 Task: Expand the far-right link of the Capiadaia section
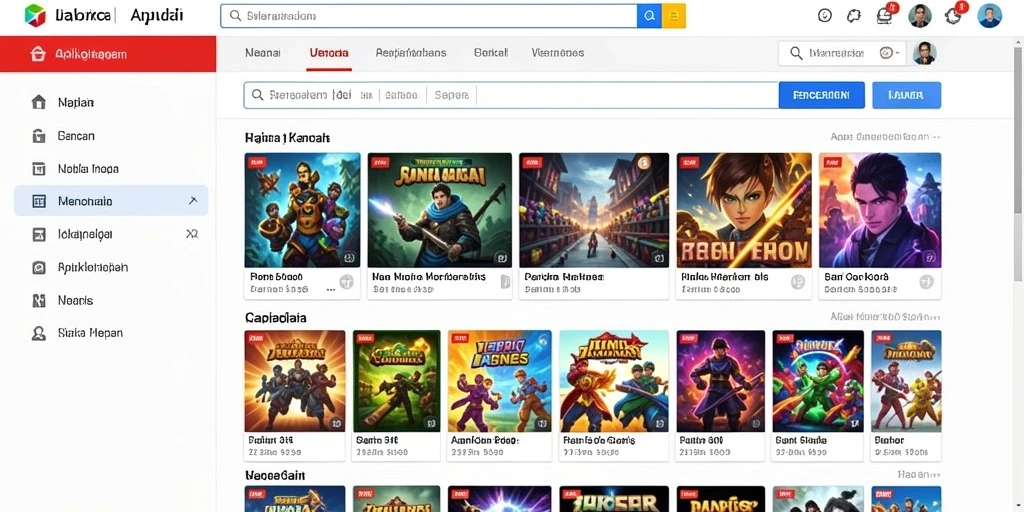(885, 317)
